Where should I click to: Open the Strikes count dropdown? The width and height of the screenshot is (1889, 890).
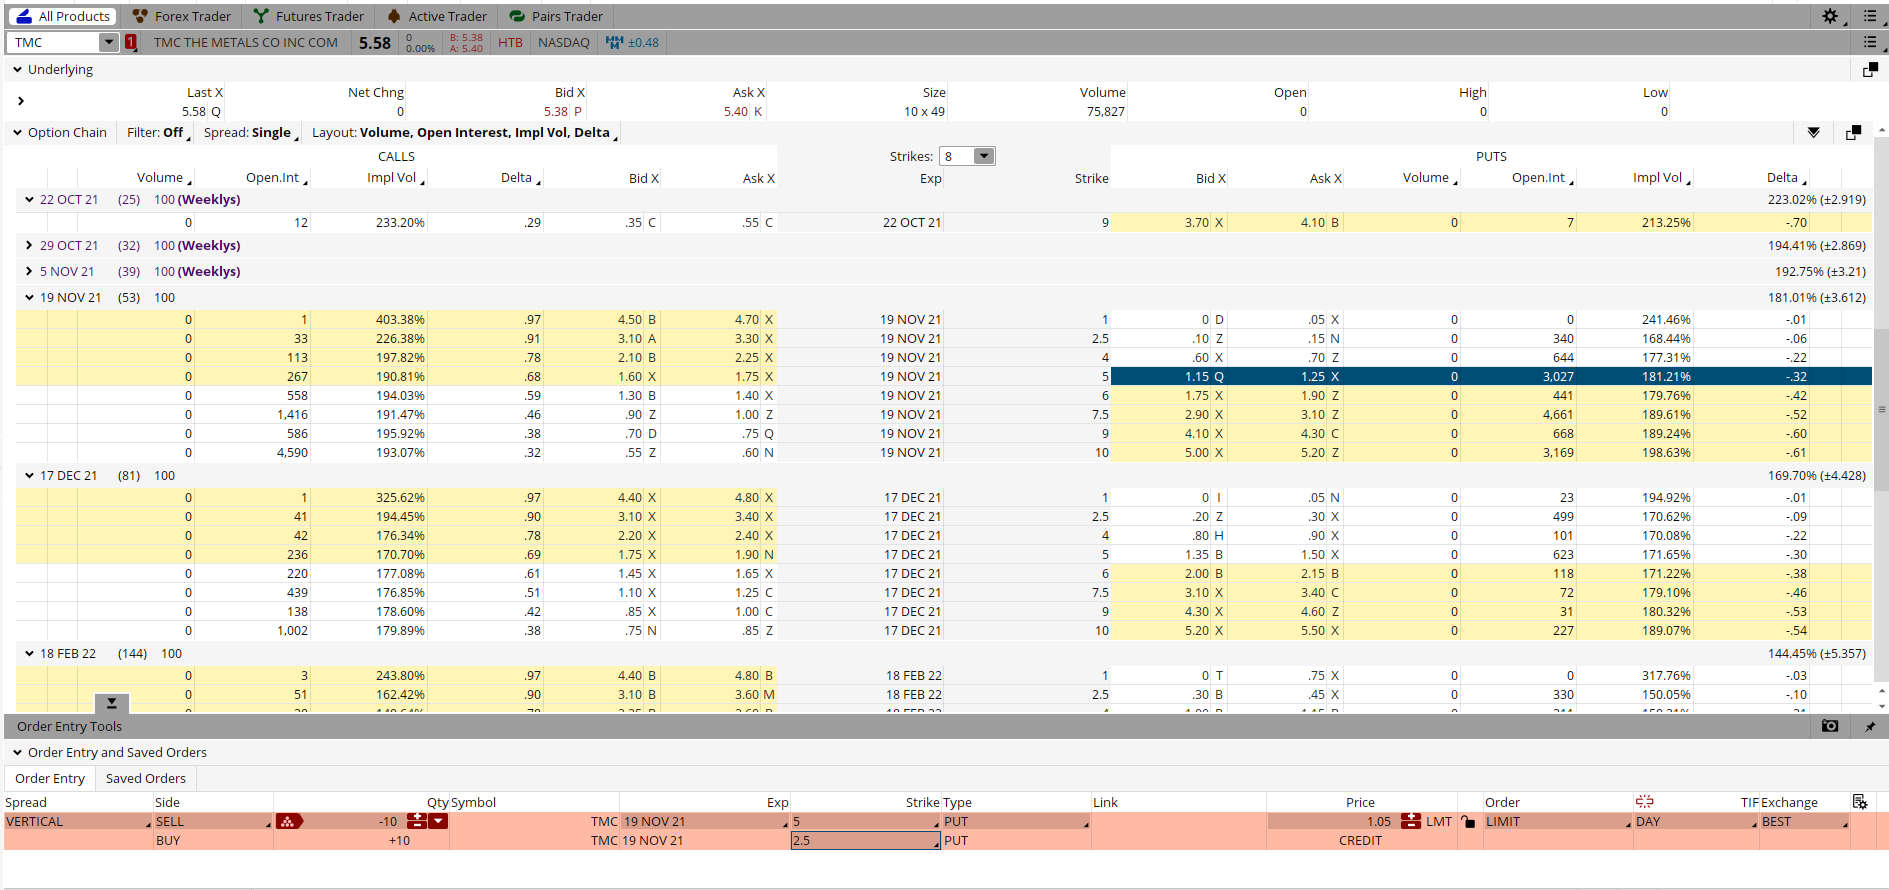983,156
